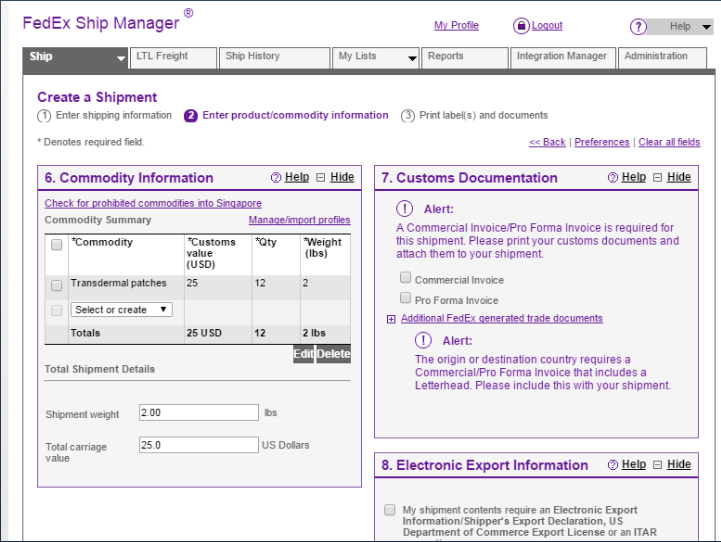The width and height of the screenshot is (721, 542).
Task: Click step 3 Print label(s) and documents
Action: pos(474,115)
